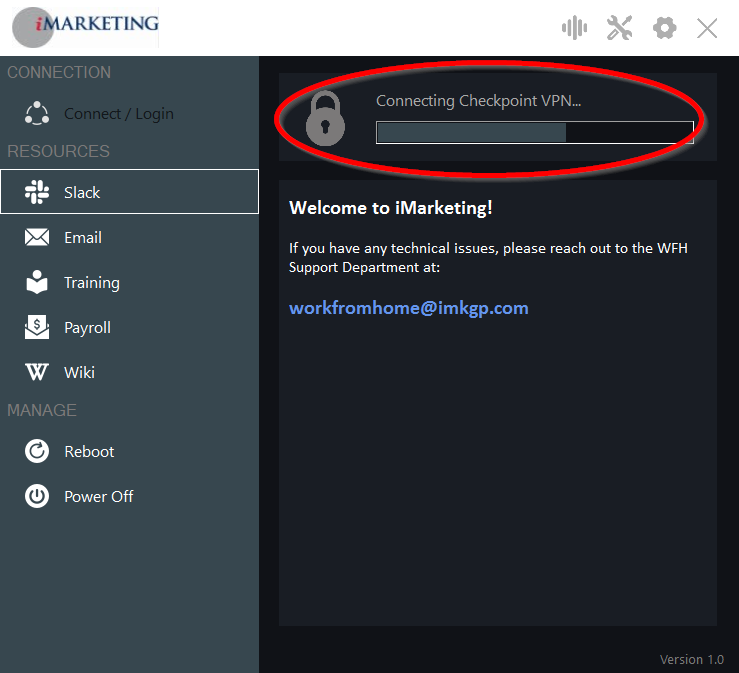Open settings via the gear icon
739x673 pixels.
pos(664,28)
